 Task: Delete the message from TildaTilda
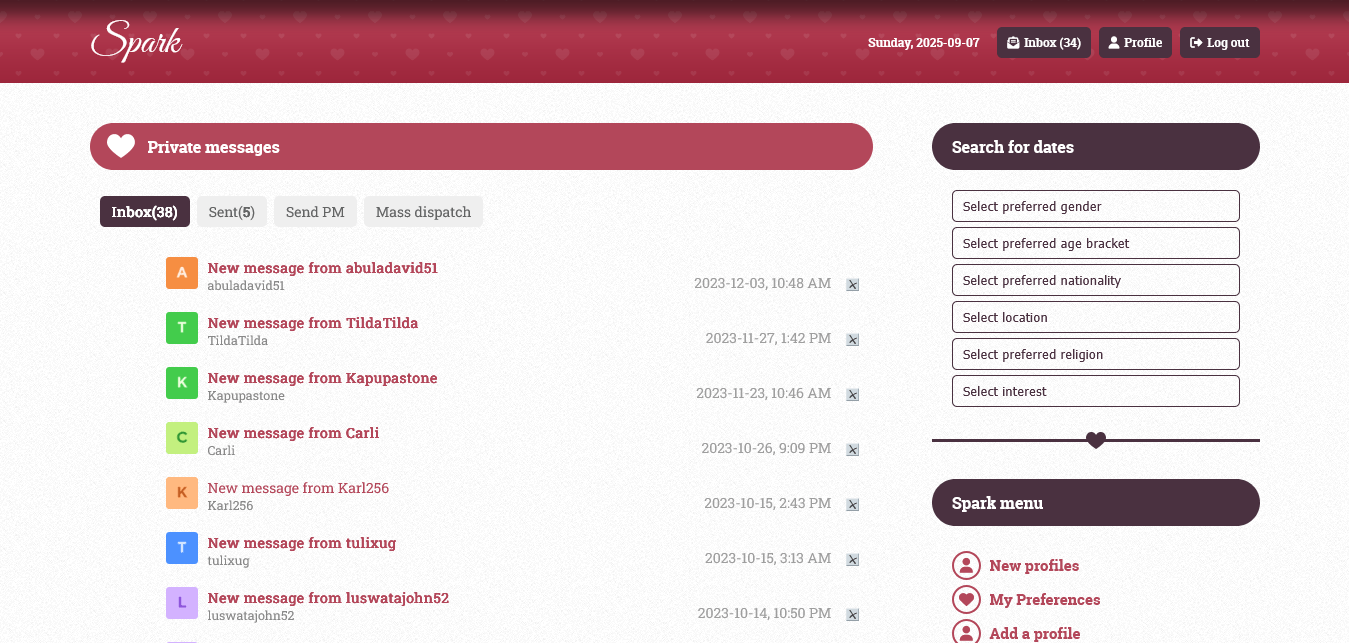853,340
